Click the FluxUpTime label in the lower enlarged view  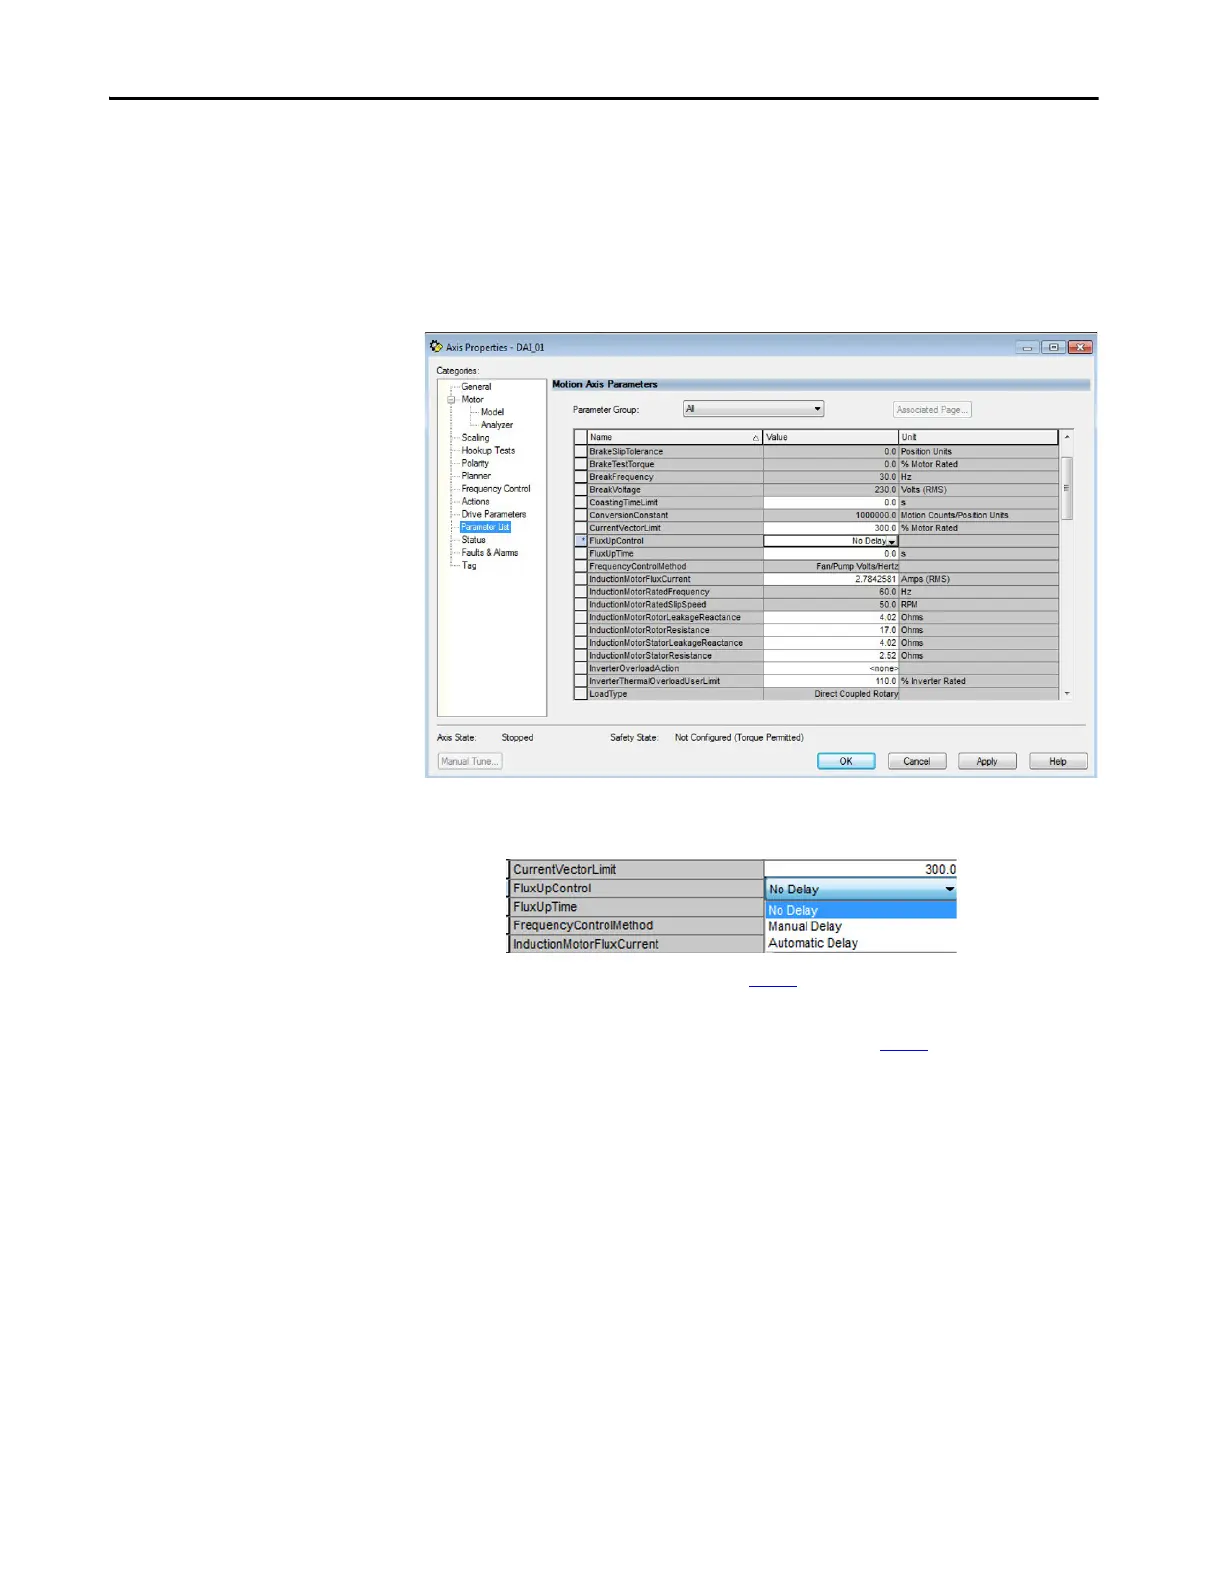(x=545, y=907)
